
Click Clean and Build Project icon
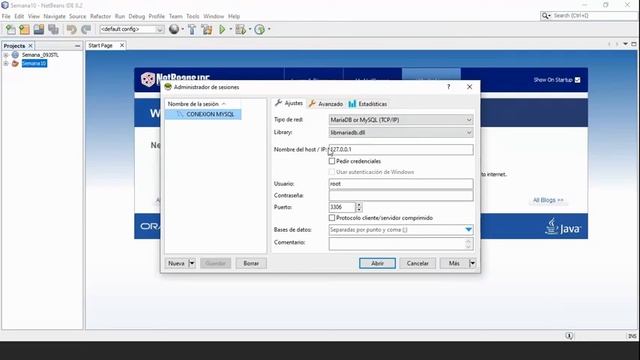[207, 29]
